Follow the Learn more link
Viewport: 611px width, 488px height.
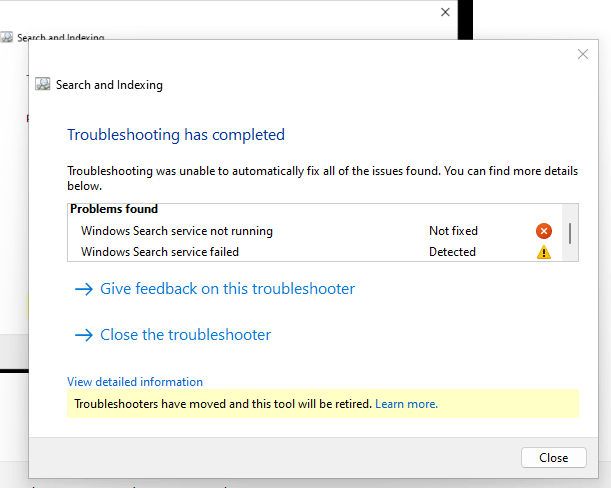click(406, 404)
